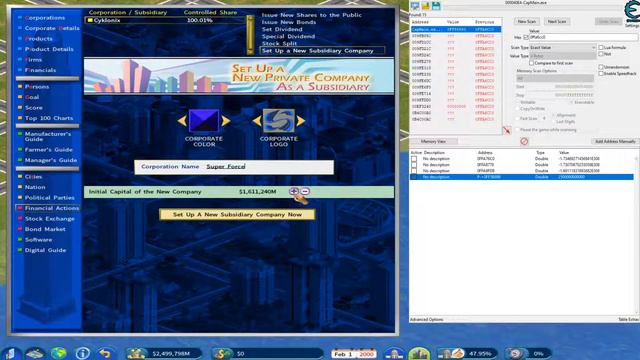
Task: Select previous corporate logo with left arrow
Action: 257,120
